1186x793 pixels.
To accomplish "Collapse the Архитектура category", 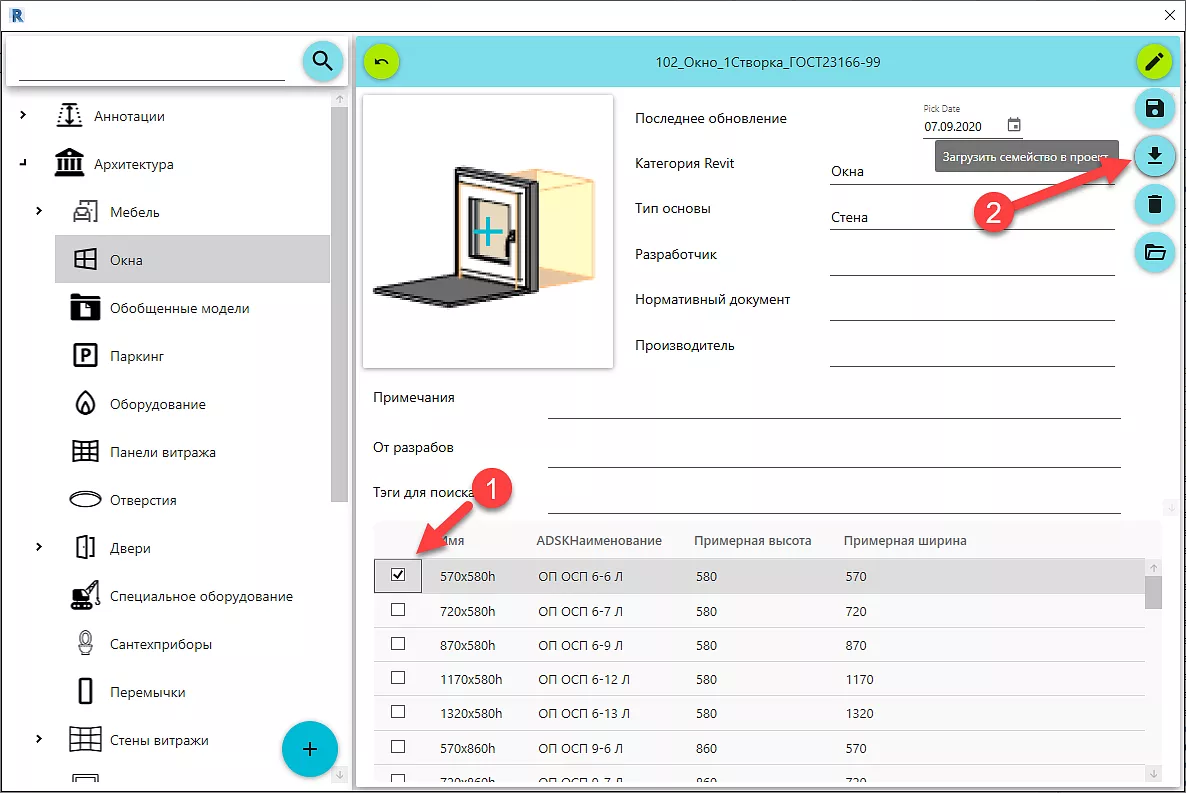I will [23, 164].
